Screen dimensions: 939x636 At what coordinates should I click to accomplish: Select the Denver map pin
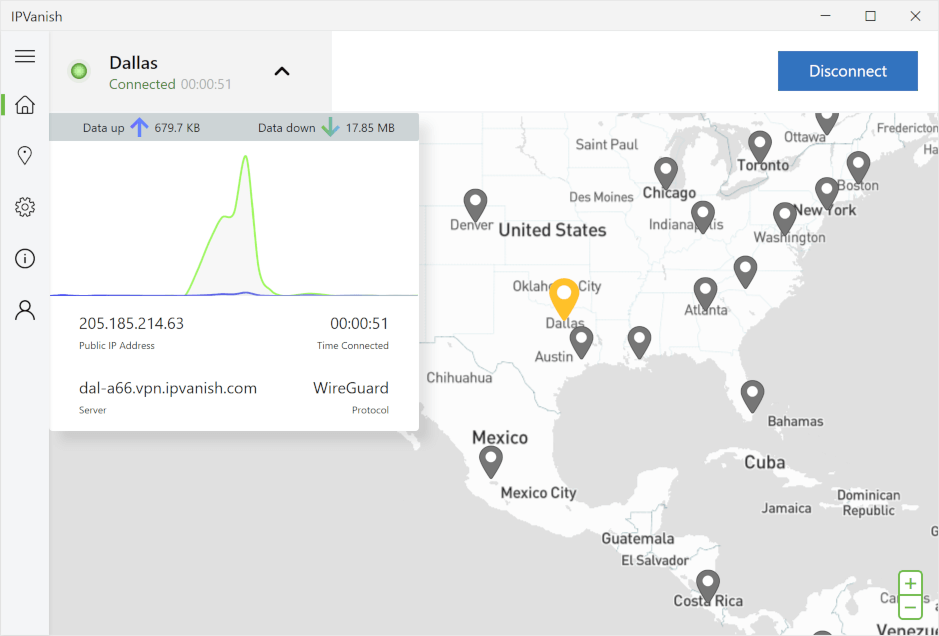pos(475,205)
